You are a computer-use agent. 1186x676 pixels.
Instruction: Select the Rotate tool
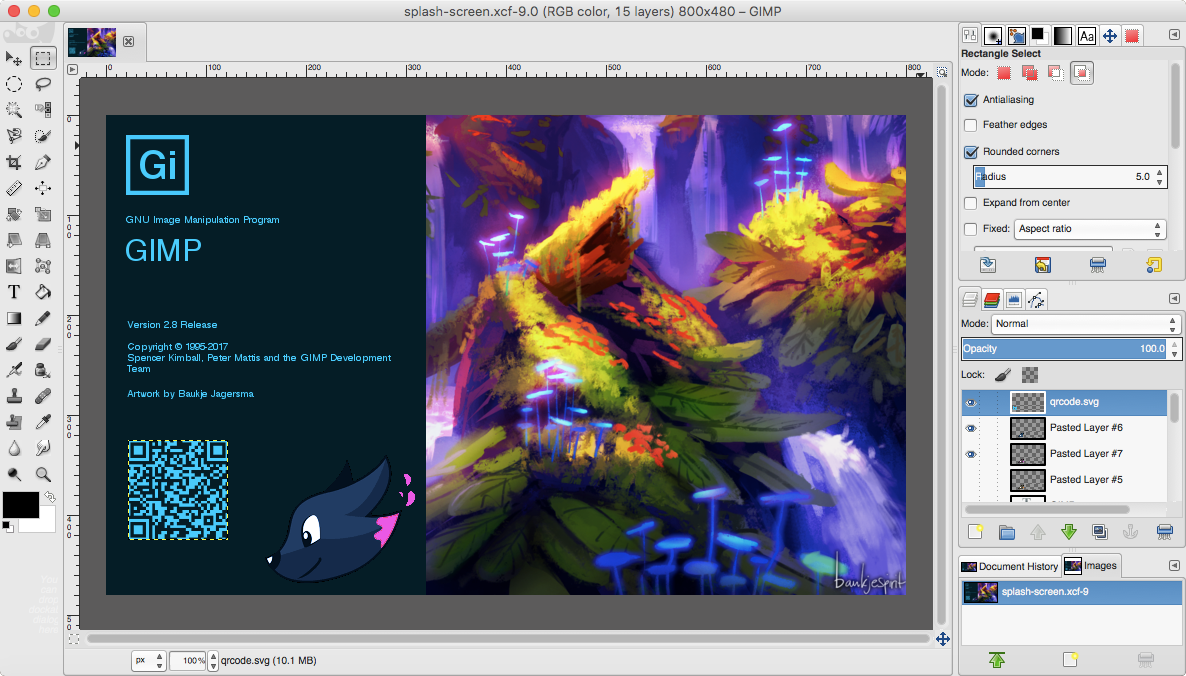14,214
